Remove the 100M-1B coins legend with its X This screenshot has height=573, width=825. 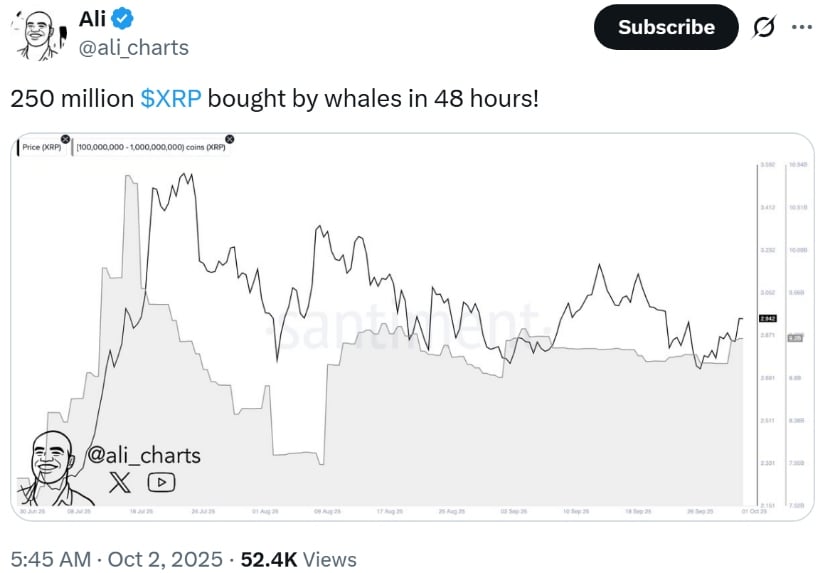coord(230,140)
